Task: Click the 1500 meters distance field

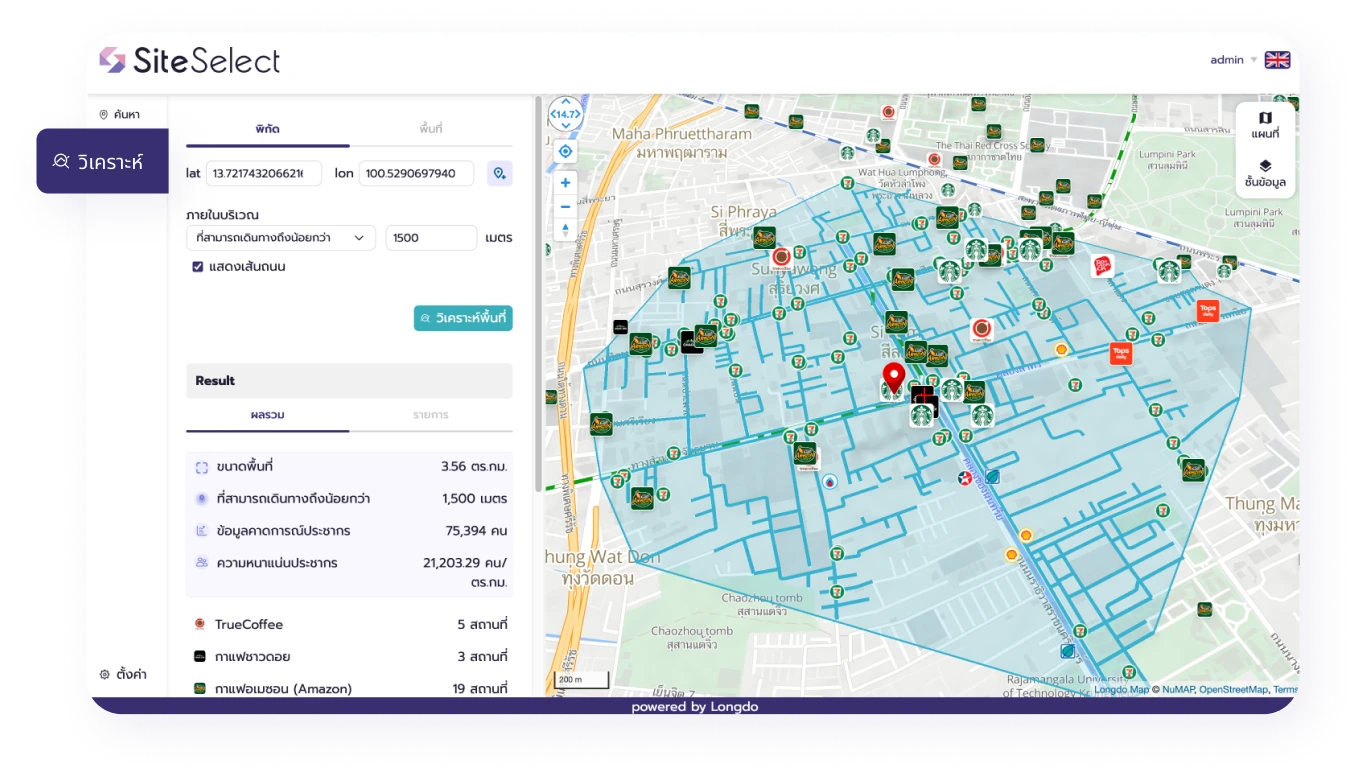Action: coord(431,238)
